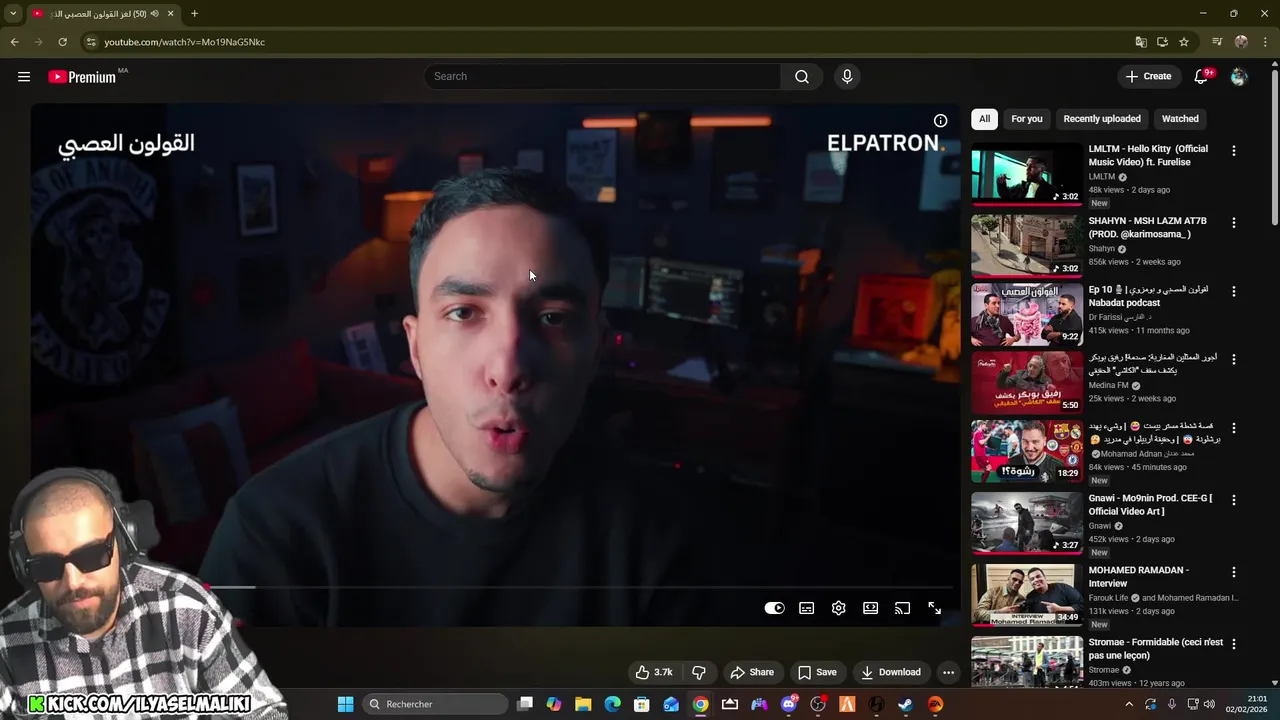Open more actions below video
Viewport: 1280px width, 720px height.
[949, 672]
